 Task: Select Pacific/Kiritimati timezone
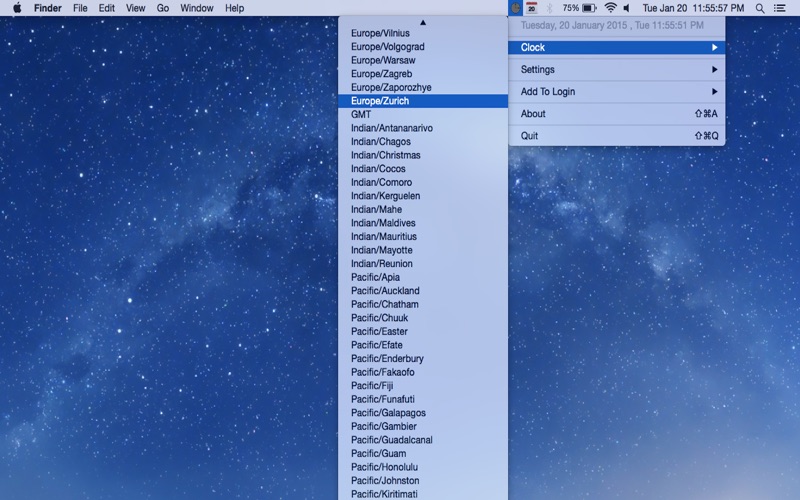coord(423,494)
